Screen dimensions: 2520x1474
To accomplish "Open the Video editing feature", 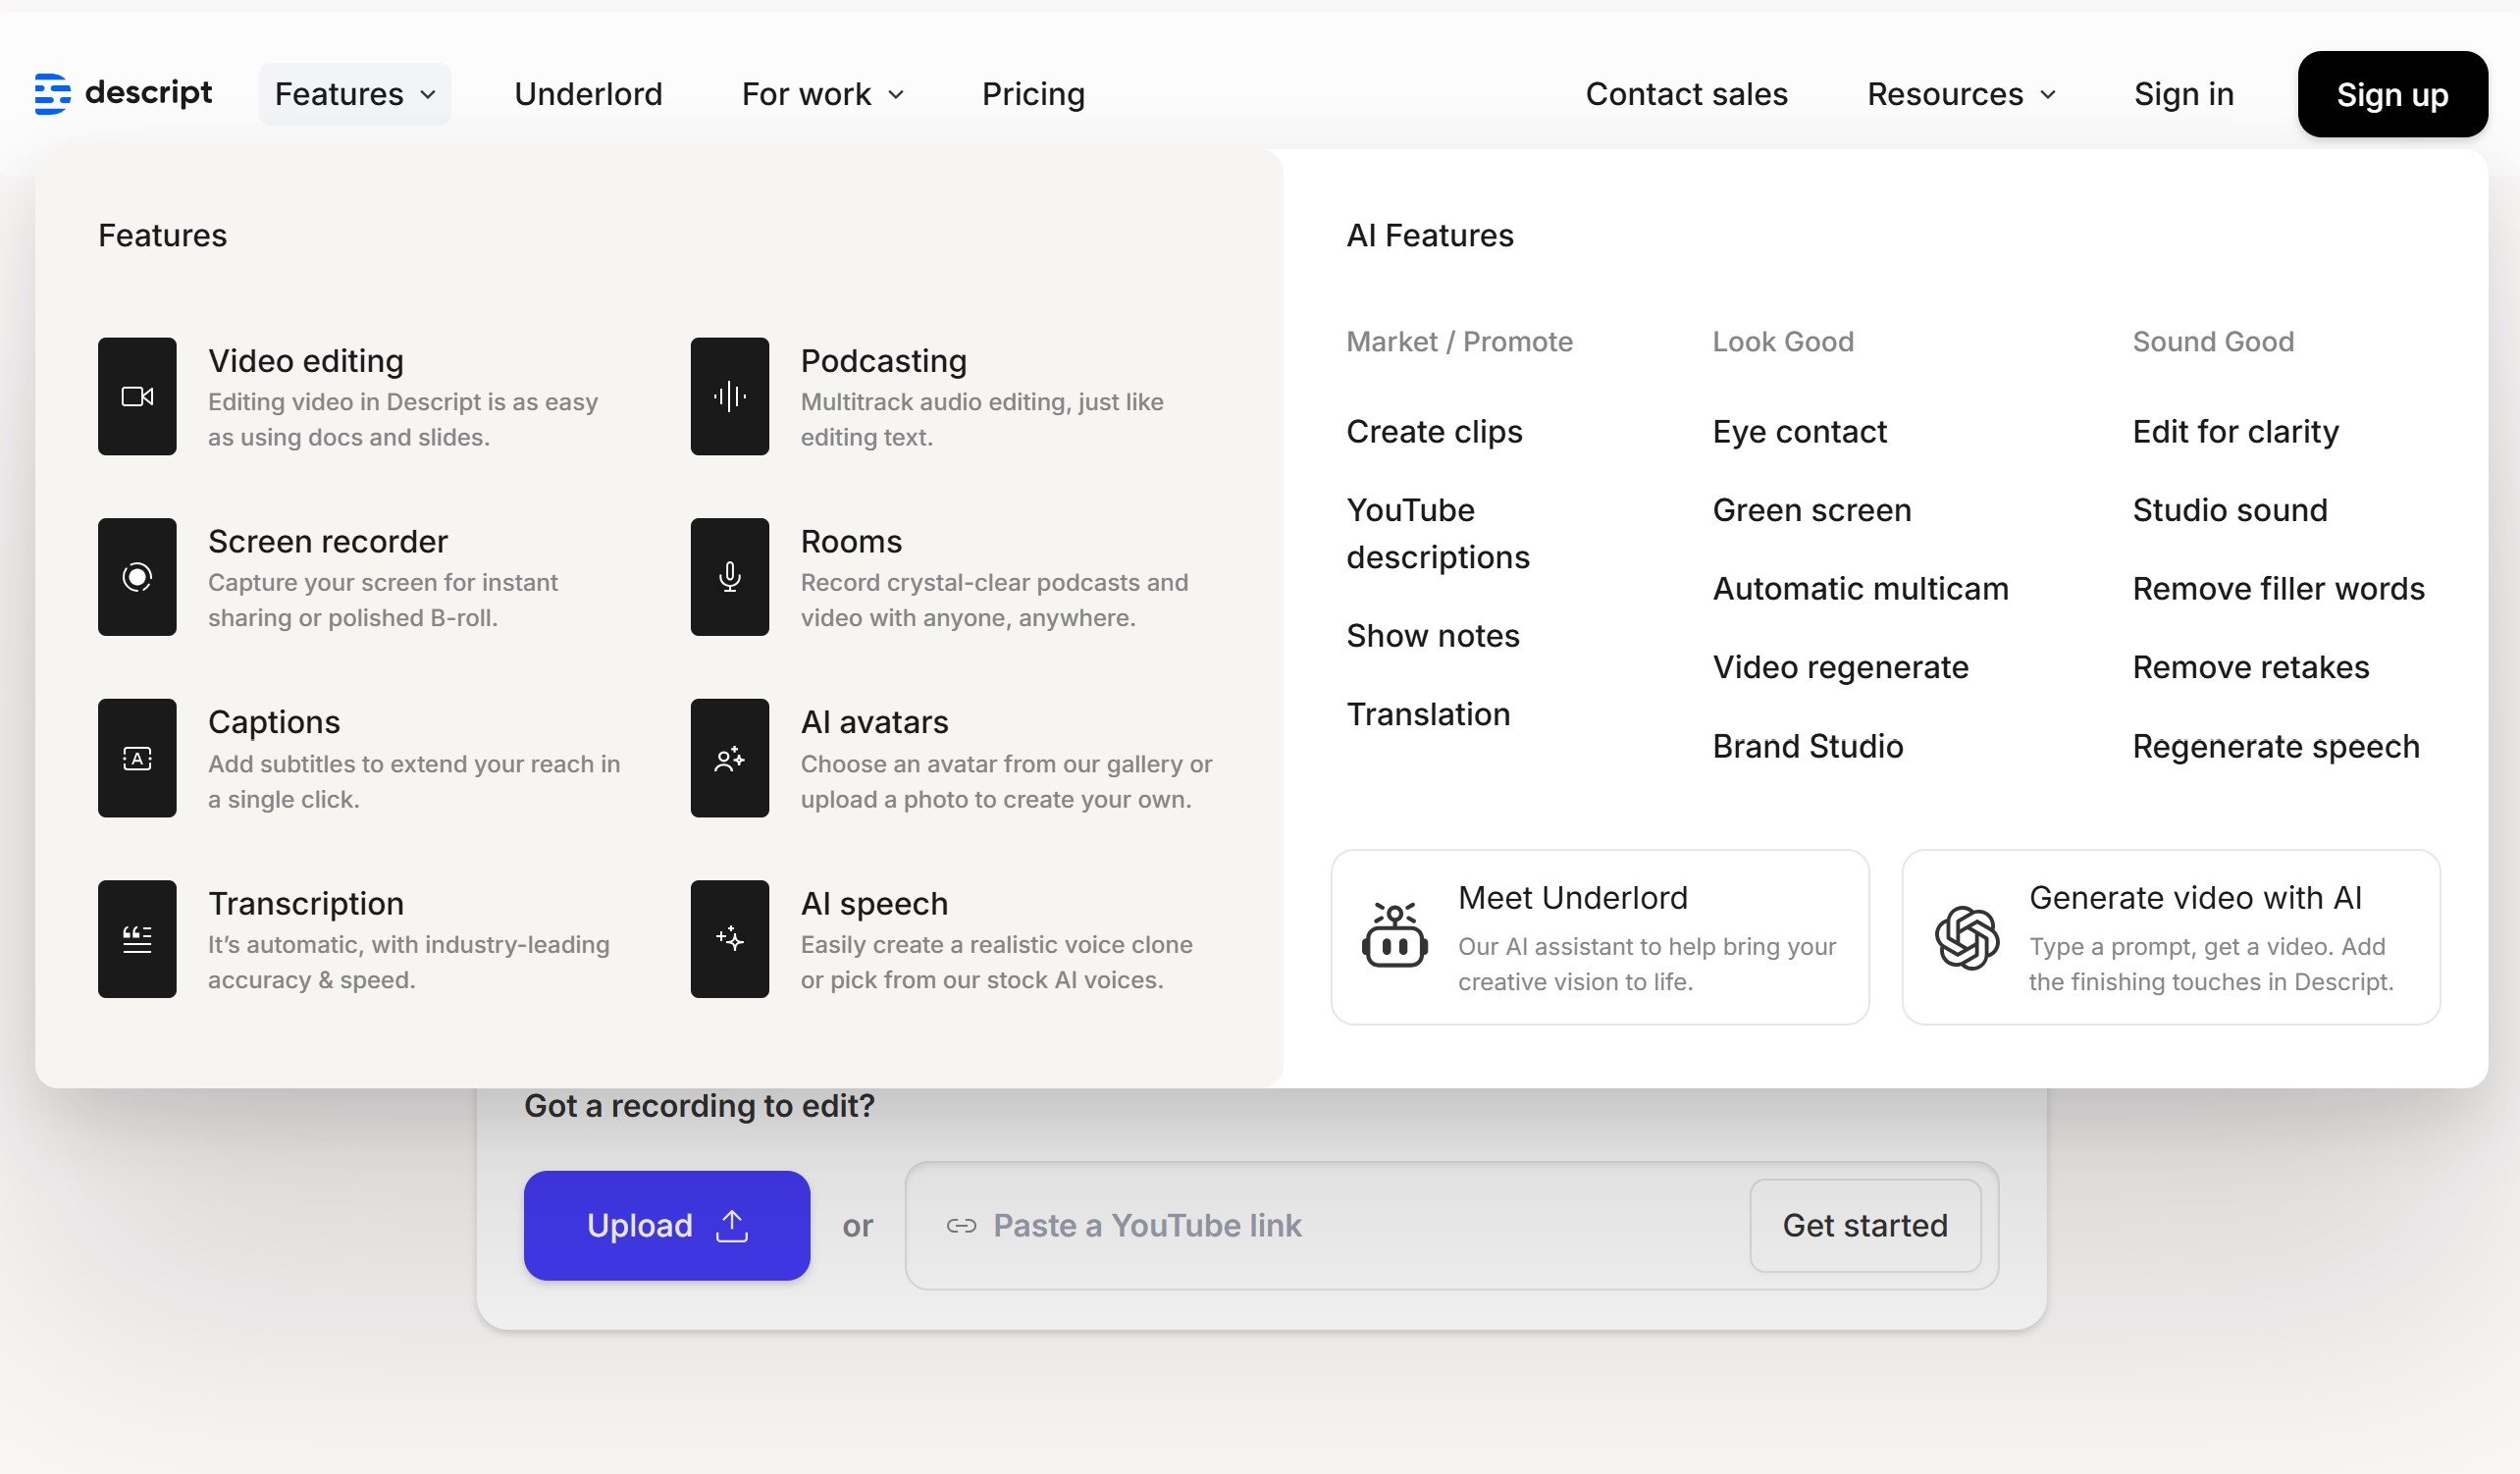I will 360,396.
